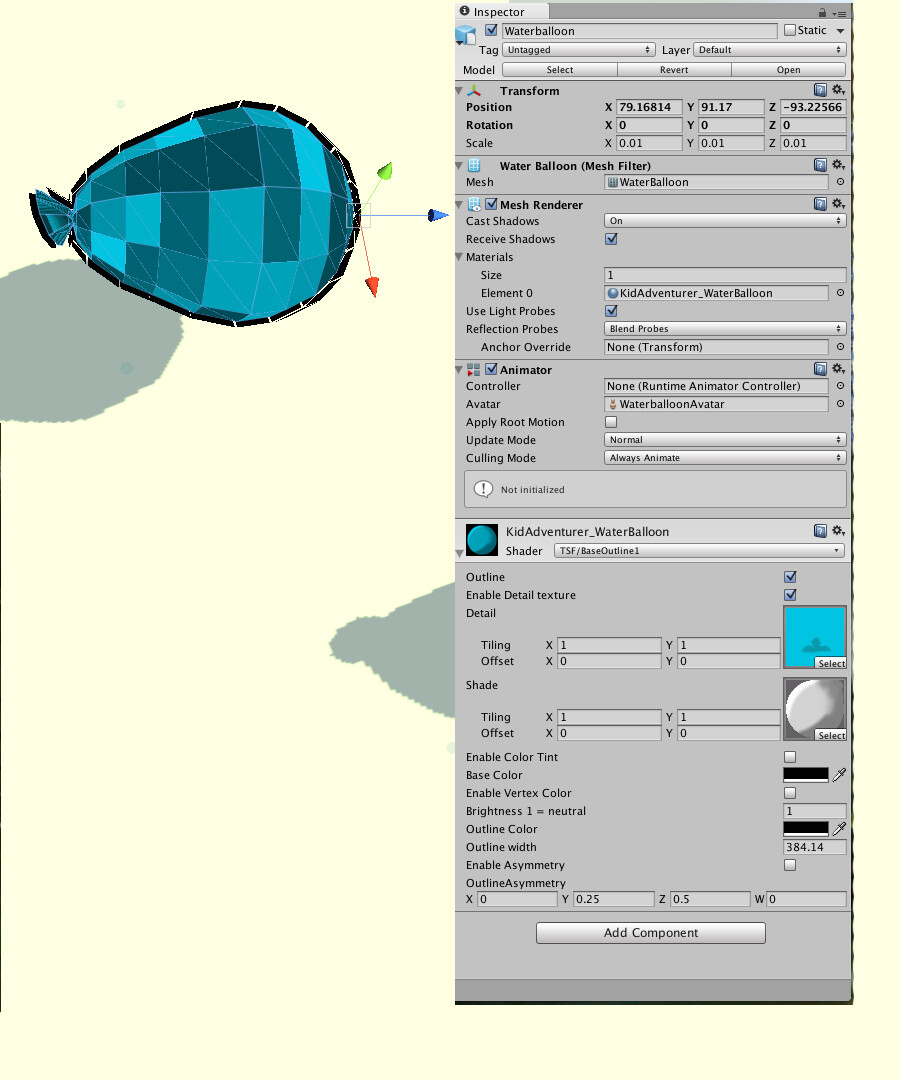Use the Base Color eyedropper
This screenshot has width=900, height=1080.
pyautogui.click(x=839, y=775)
